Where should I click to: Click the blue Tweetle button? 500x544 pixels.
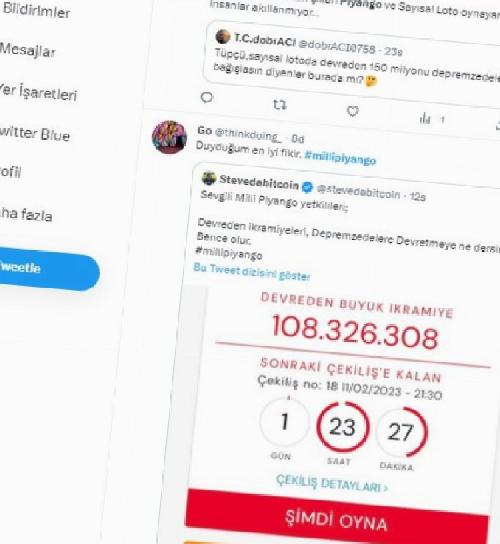[x=49, y=270]
